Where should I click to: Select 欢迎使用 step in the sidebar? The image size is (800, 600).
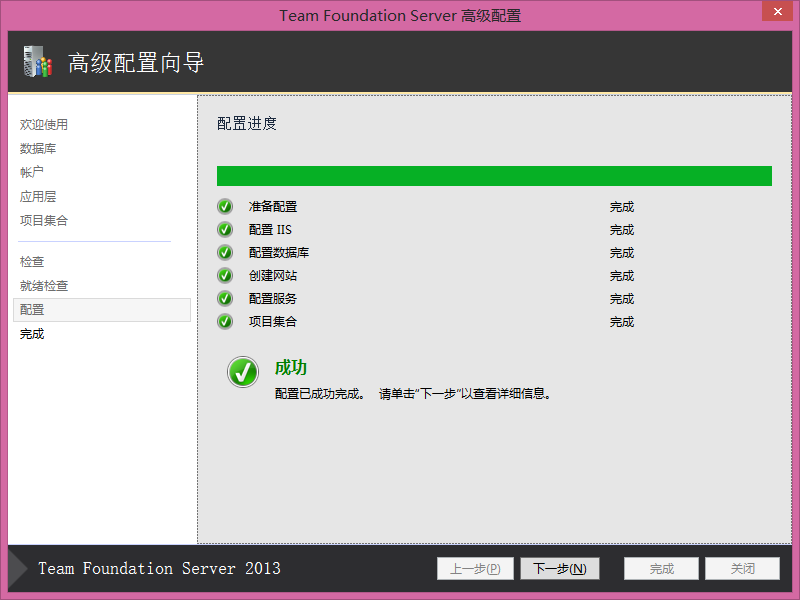pyautogui.click(x=44, y=124)
